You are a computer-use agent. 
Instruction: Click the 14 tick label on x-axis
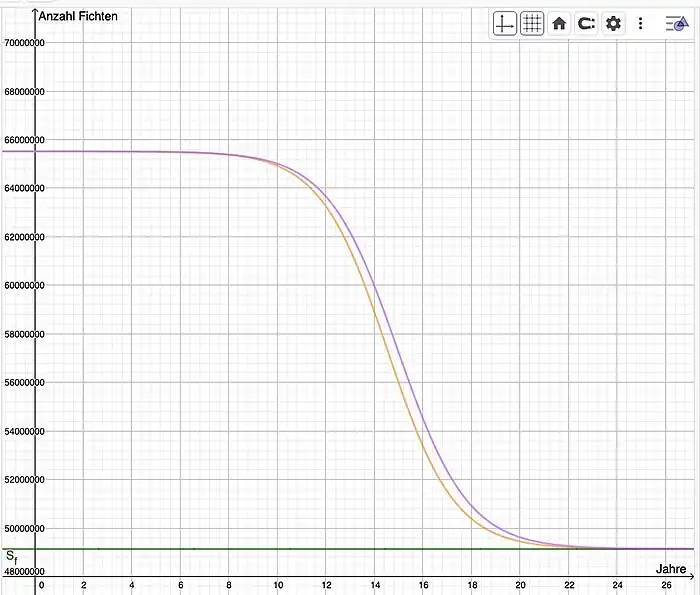coord(374,584)
